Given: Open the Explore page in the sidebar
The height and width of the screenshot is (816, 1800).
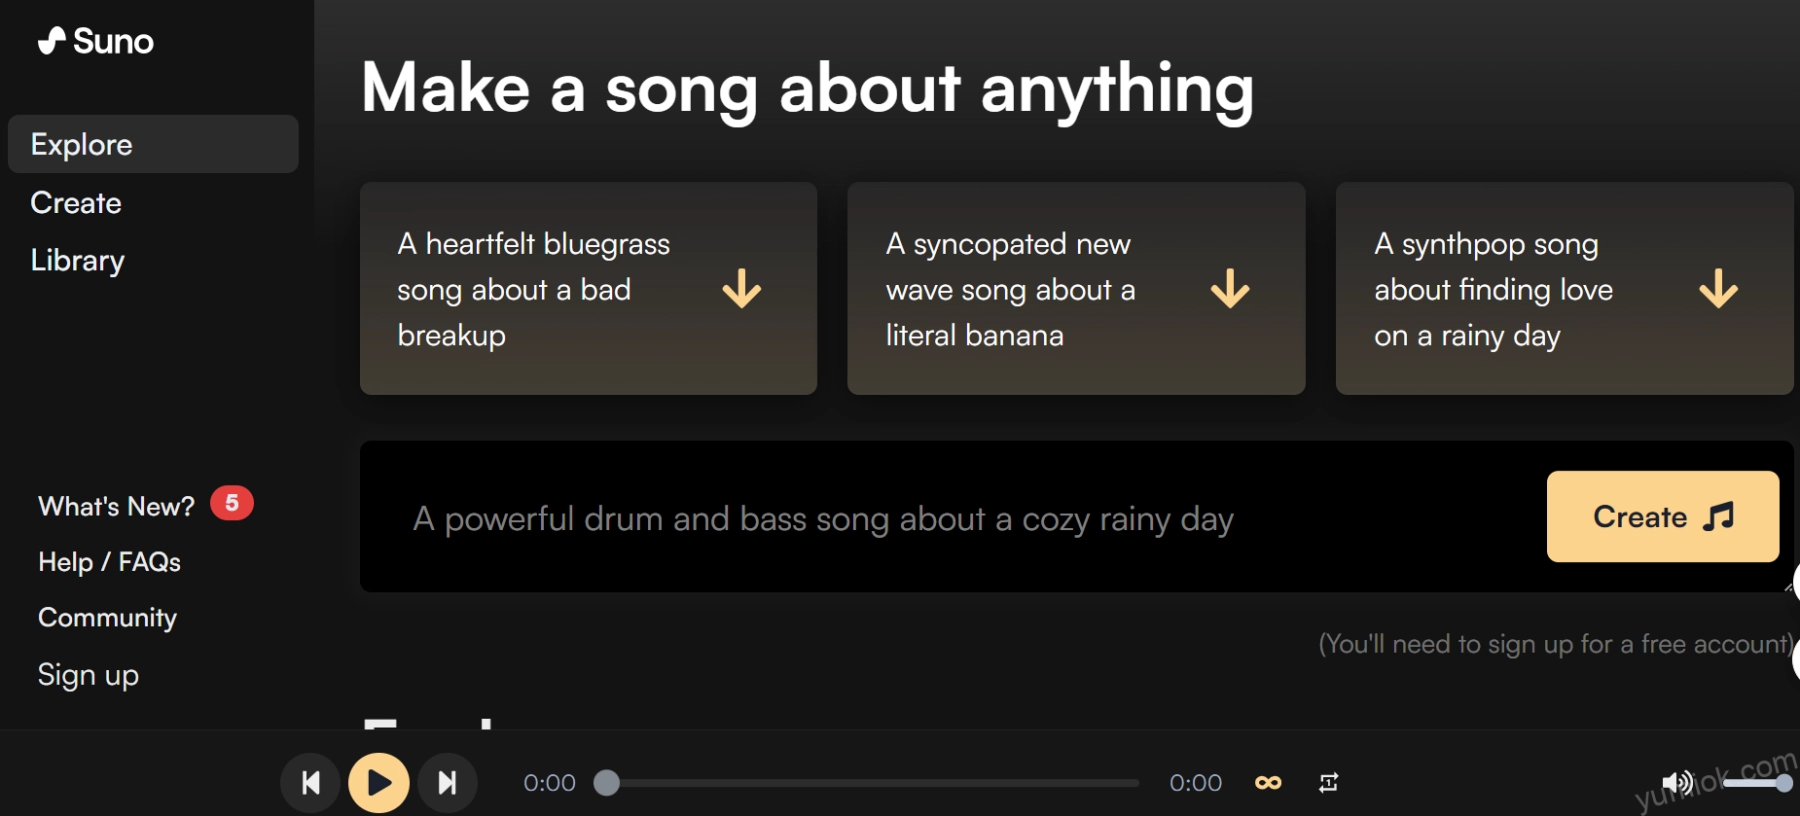Looking at the screenshot, I should (x=82, y=145).
